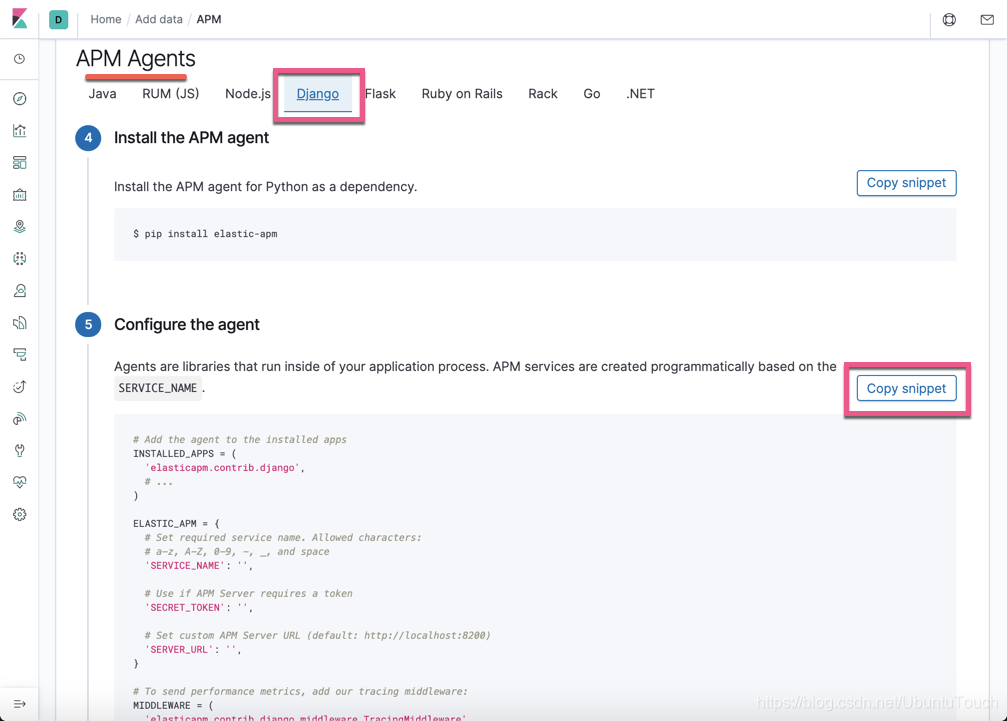Switch to the Java agent tab
The image size is (1007, 721).
point(102,94)
